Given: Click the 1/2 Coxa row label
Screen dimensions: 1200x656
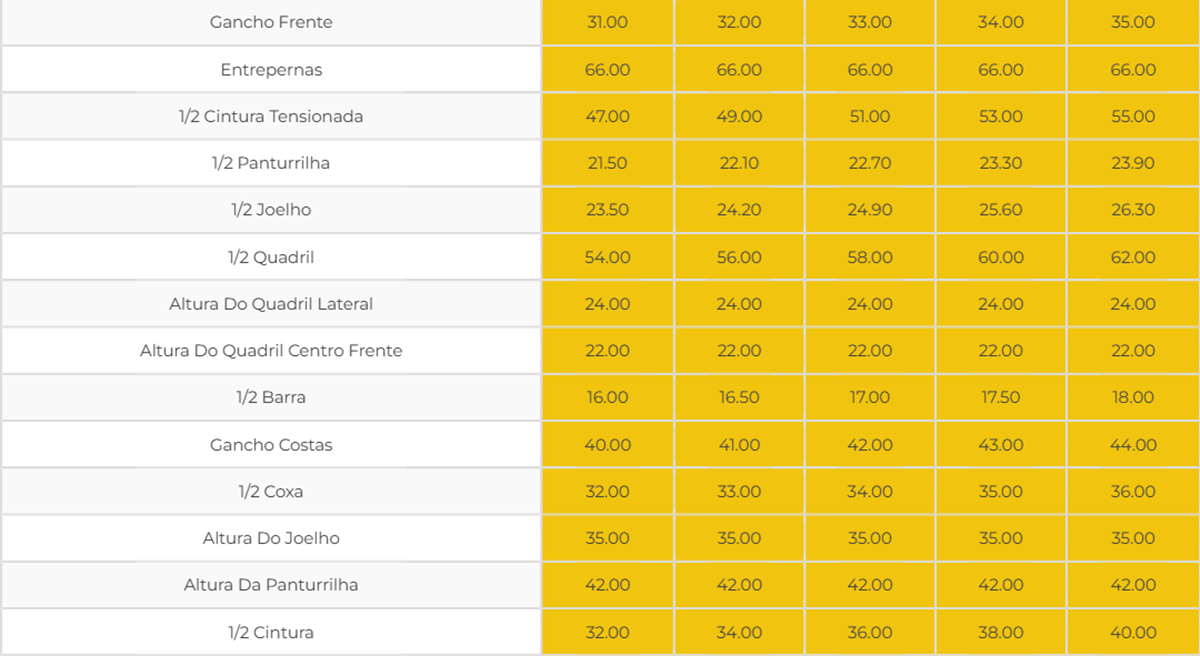Looking at the screenshot, I should click(271, 492).
